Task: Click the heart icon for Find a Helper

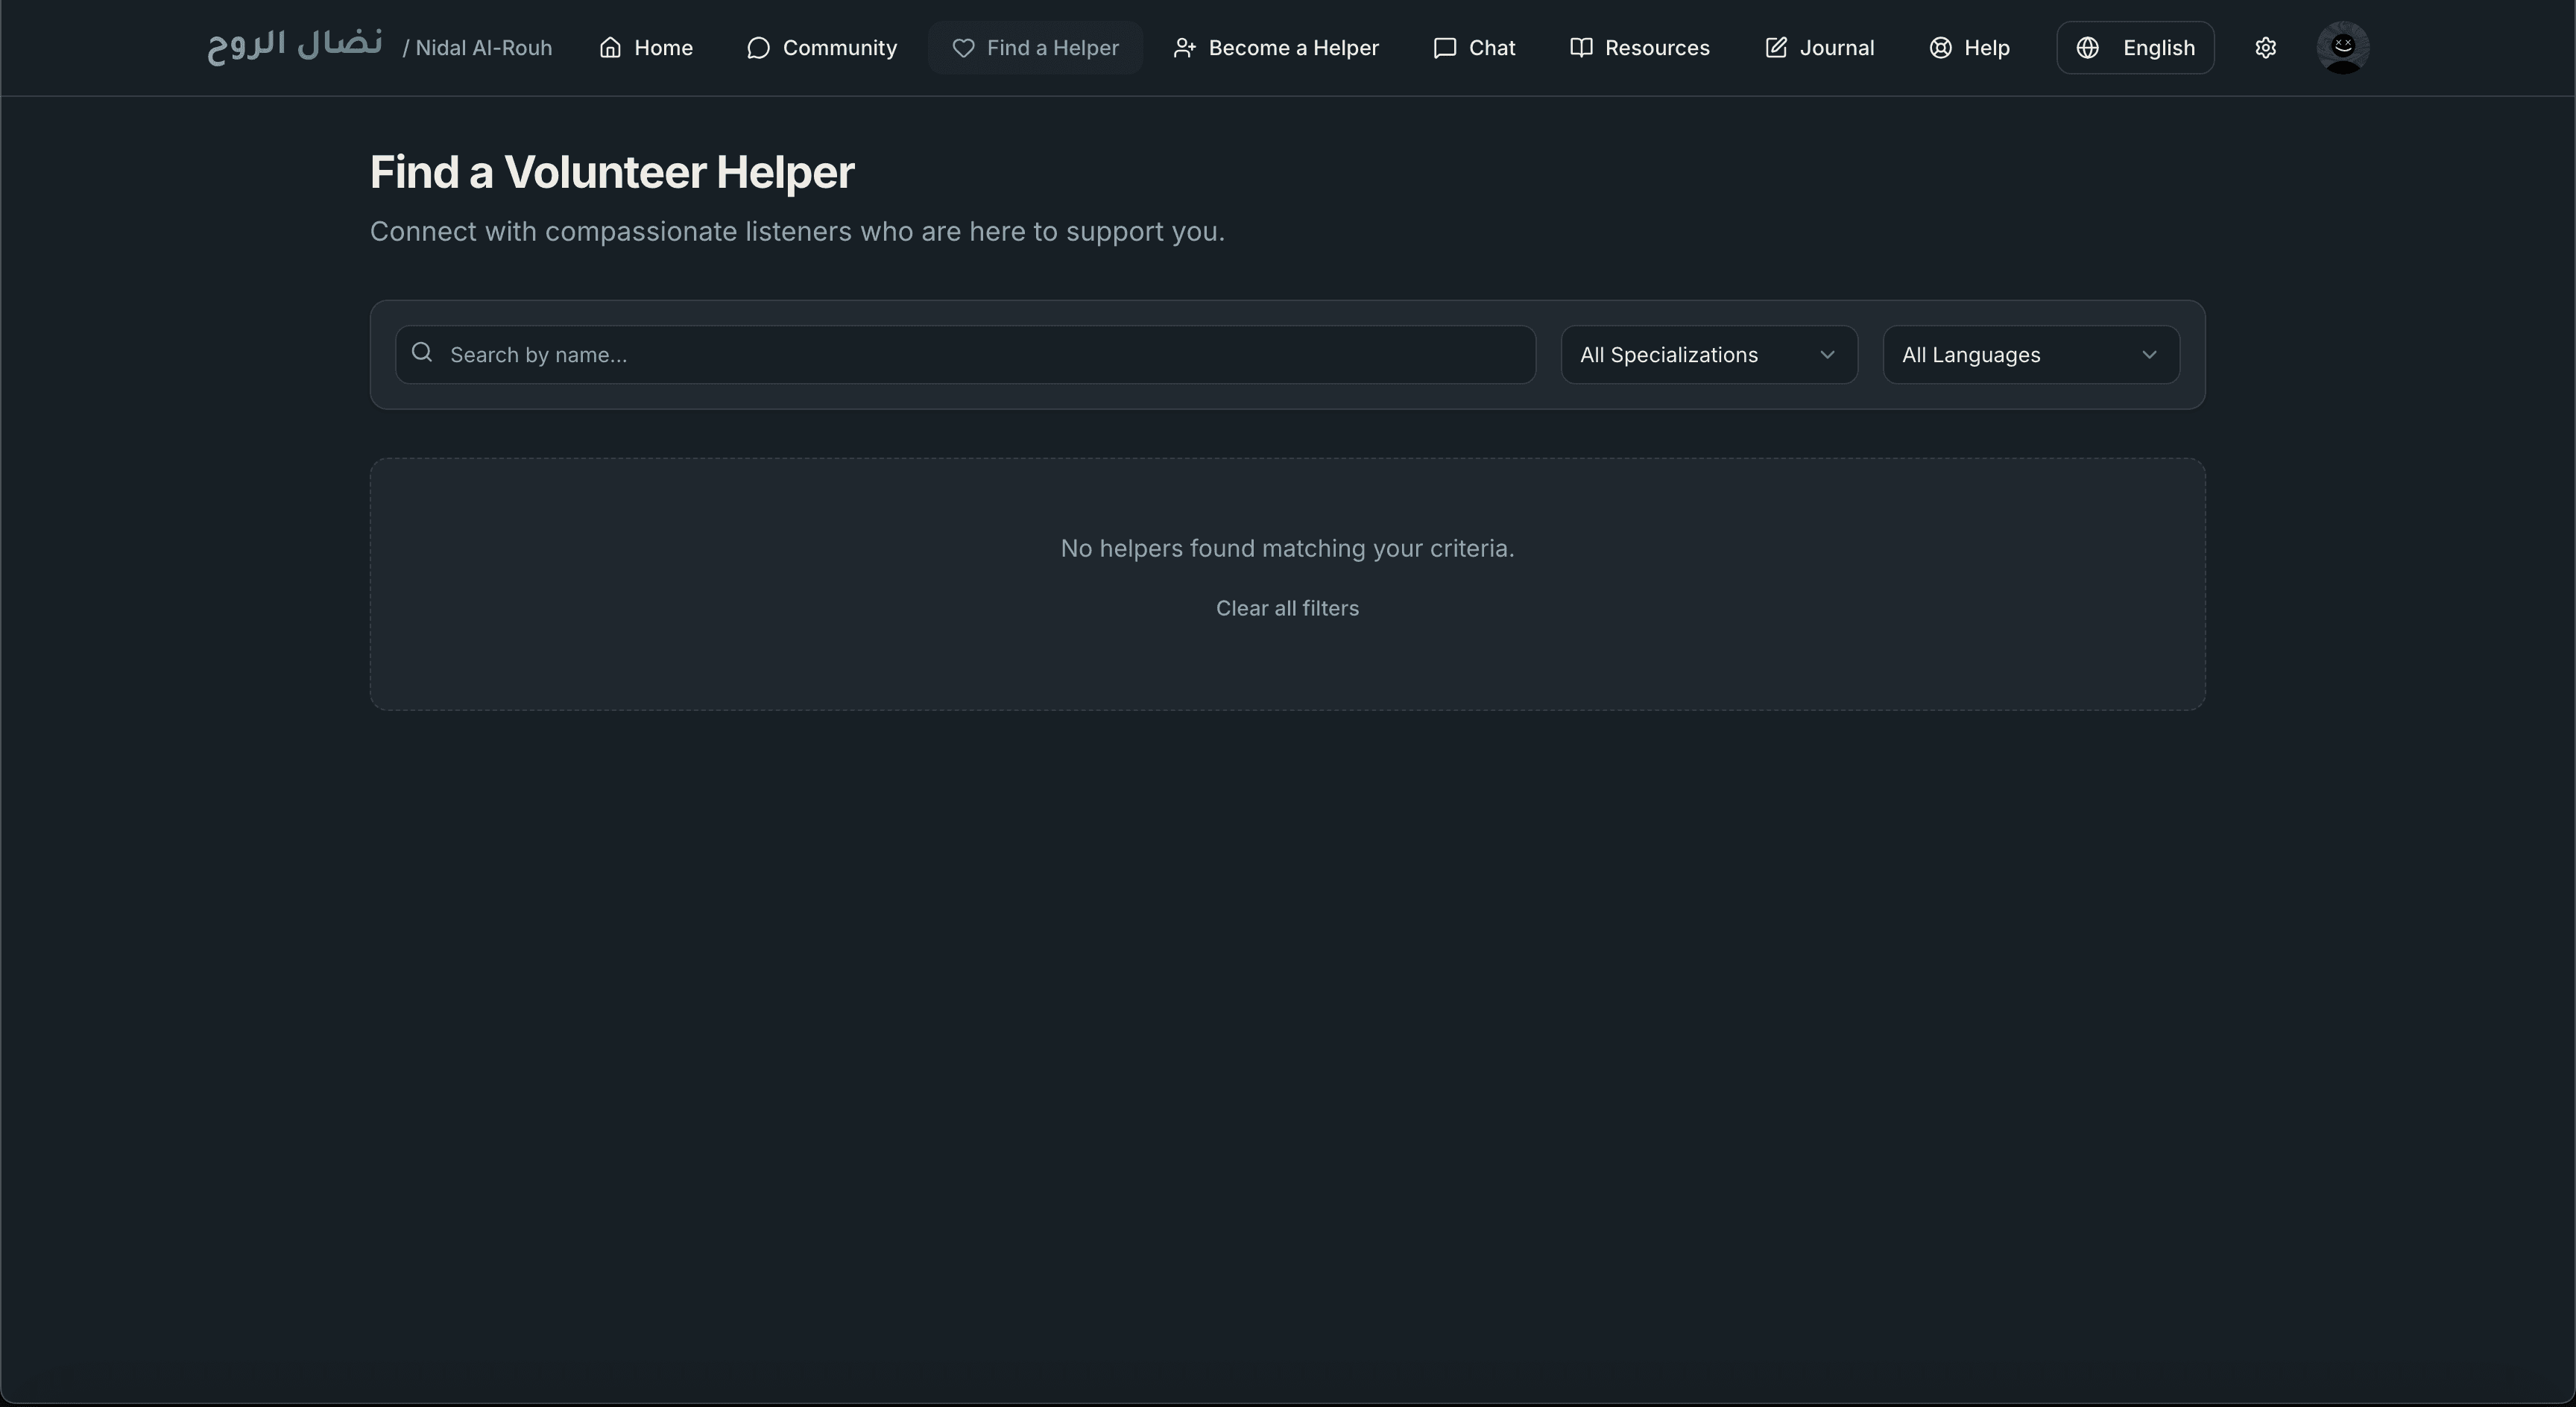Action: coord(963,48)
